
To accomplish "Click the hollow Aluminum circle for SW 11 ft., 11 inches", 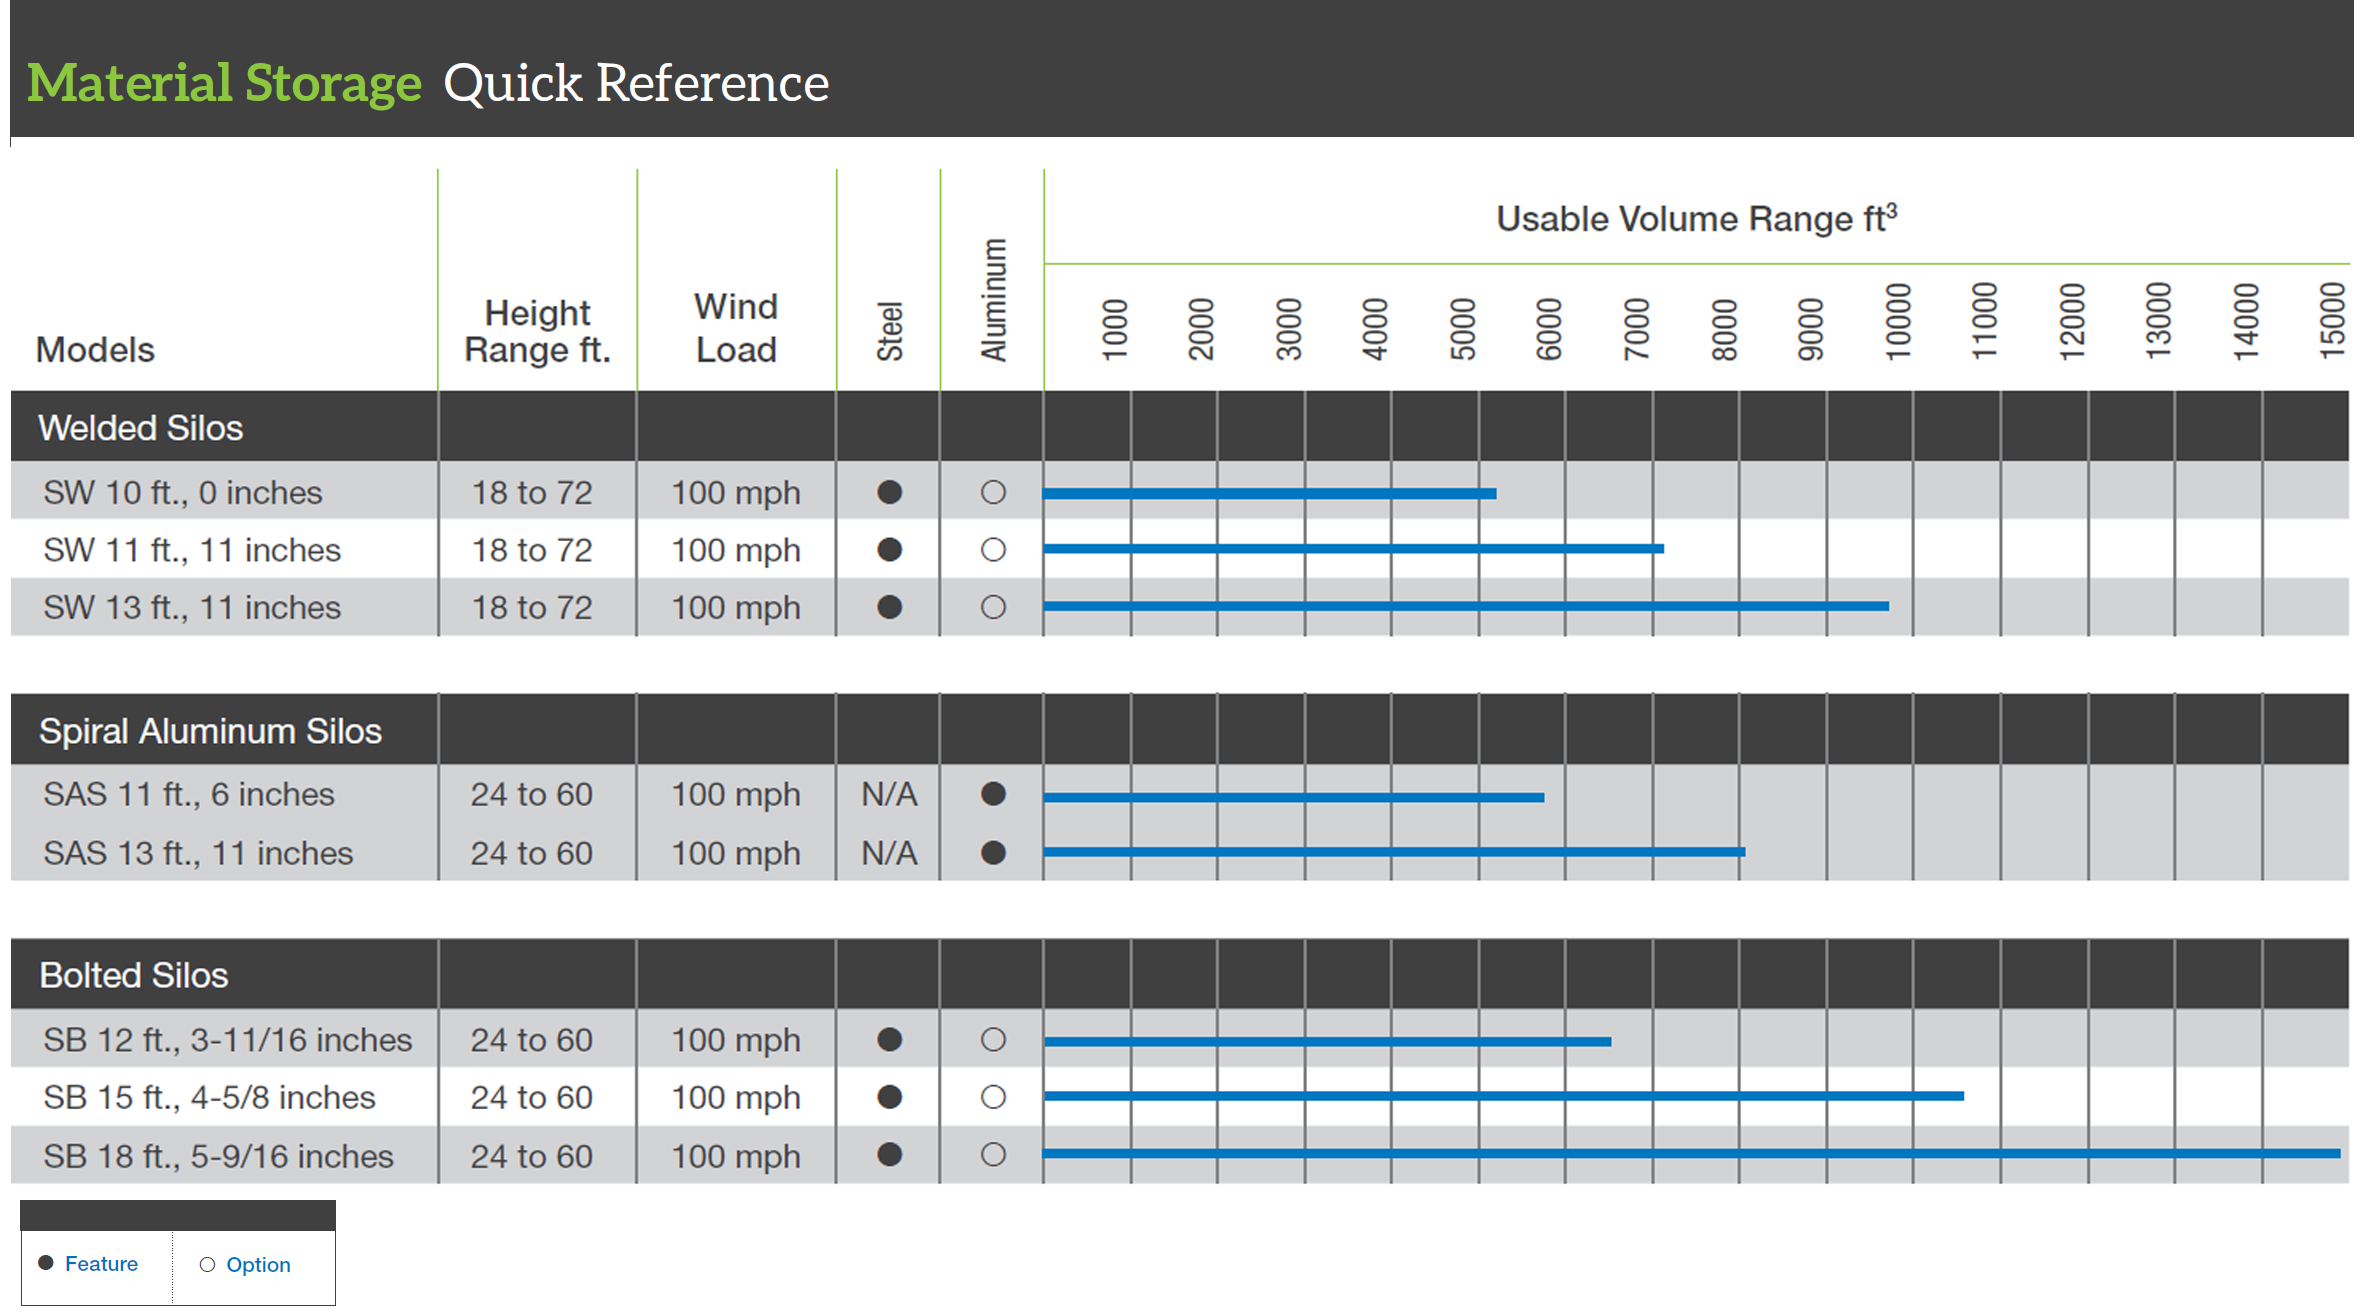I will 993,549.
